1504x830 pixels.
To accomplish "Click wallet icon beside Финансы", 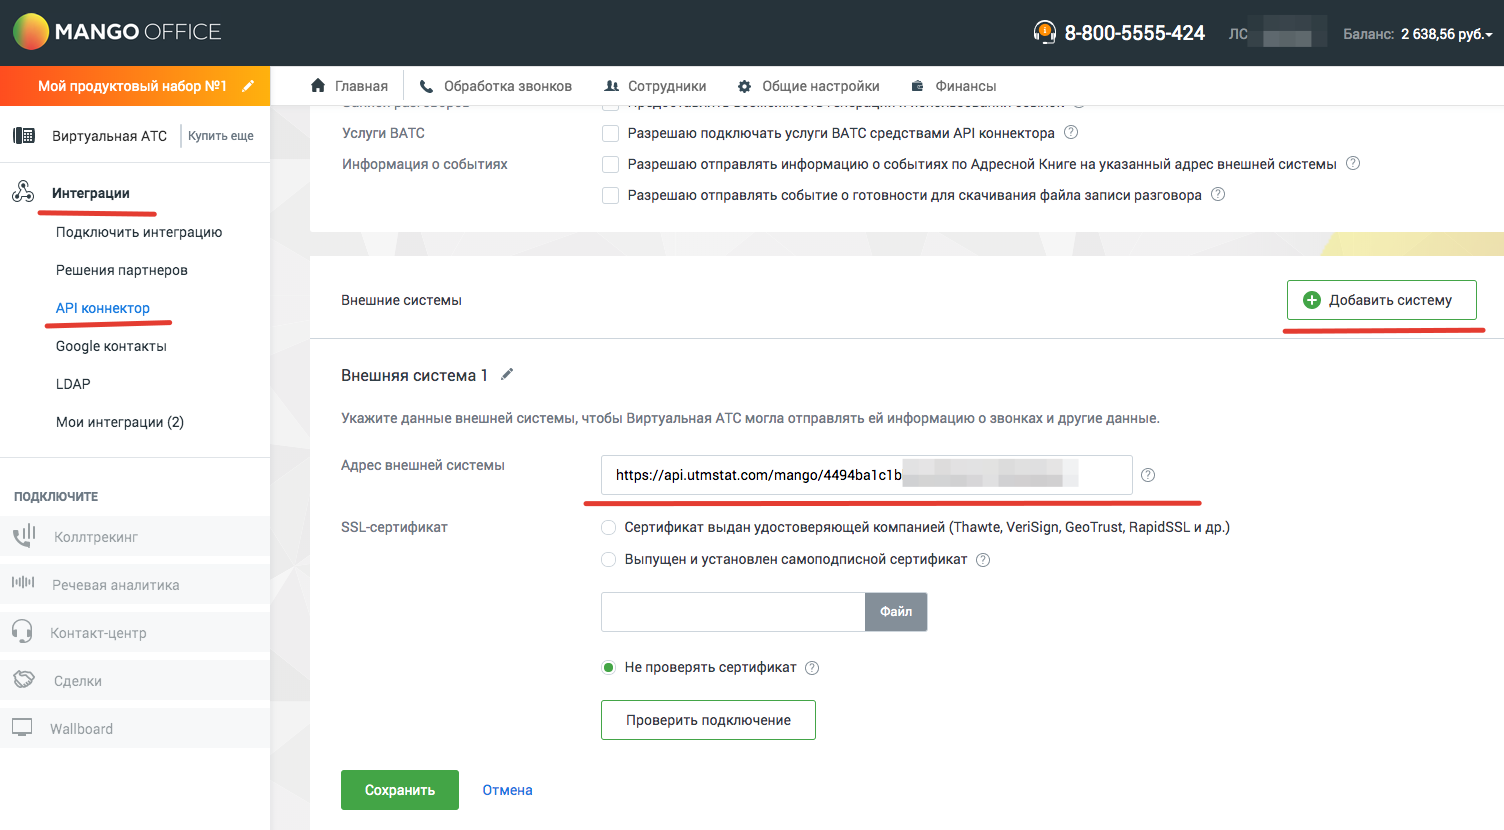I will [x=917, y=86].
